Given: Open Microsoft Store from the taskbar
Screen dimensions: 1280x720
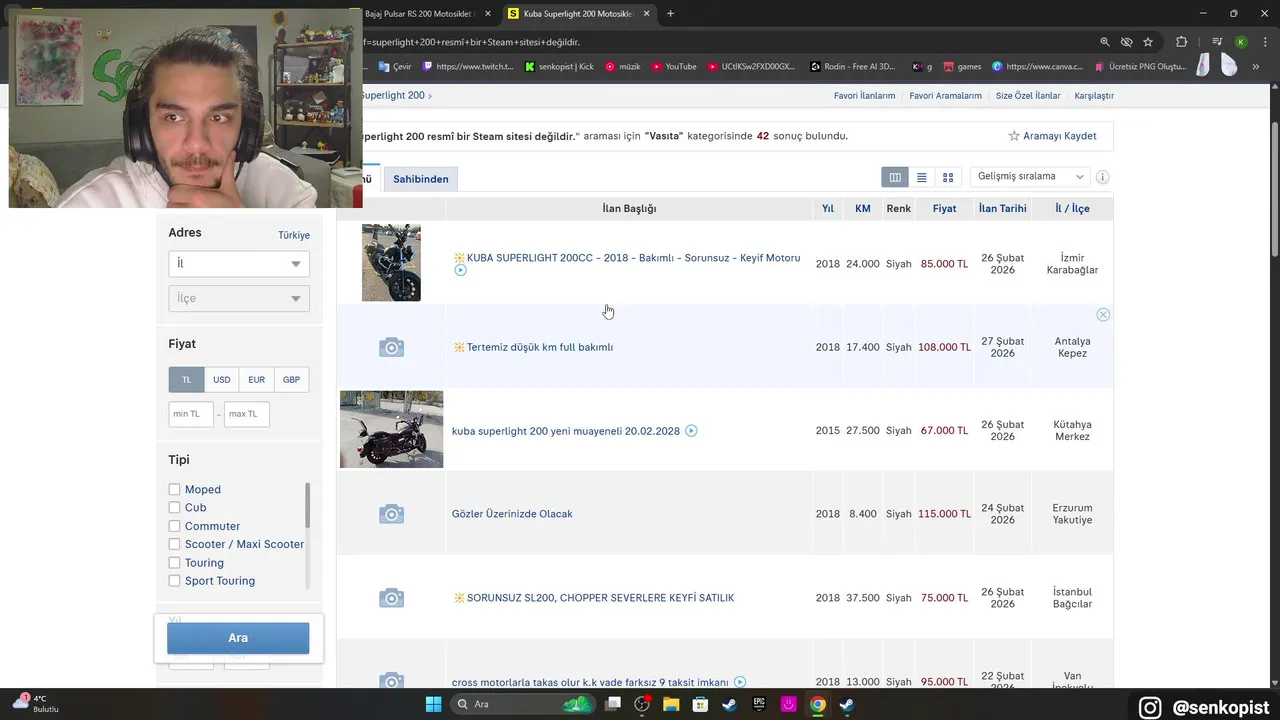Looking at the screenshot, I should [x=701, y=704].
